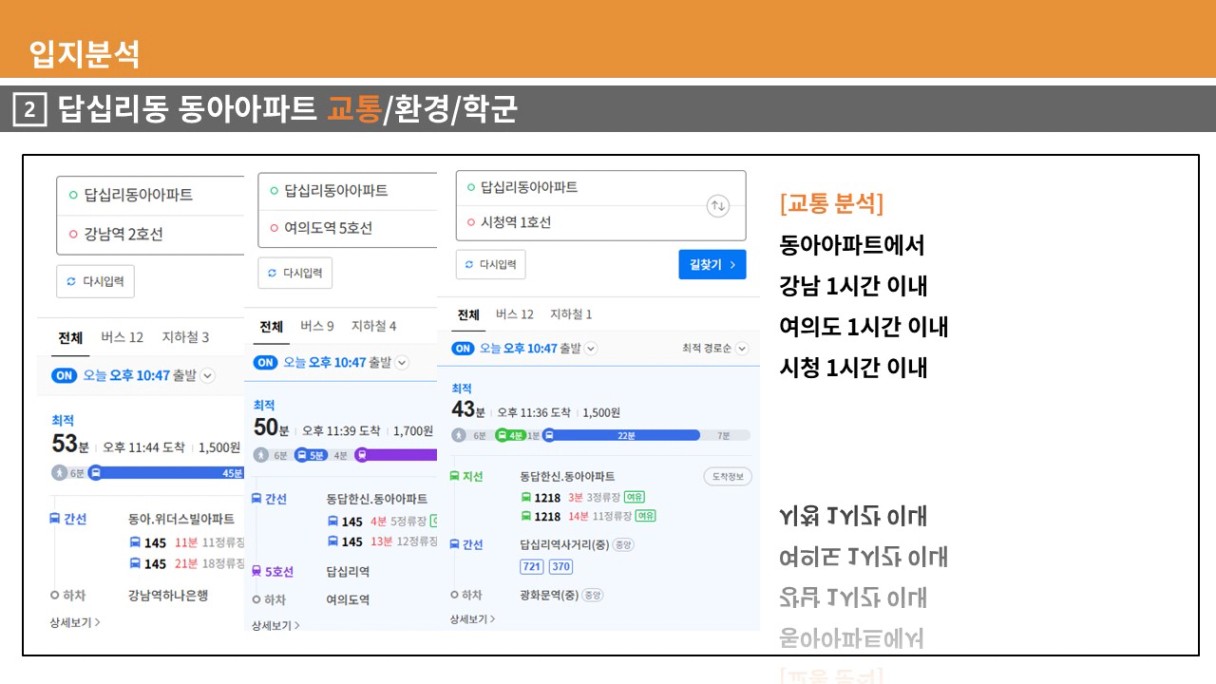Image resolution: width=1216 pixels, height=684 pixels.
Task: Select 지하철 4 tab
Action: click(374, 326)
